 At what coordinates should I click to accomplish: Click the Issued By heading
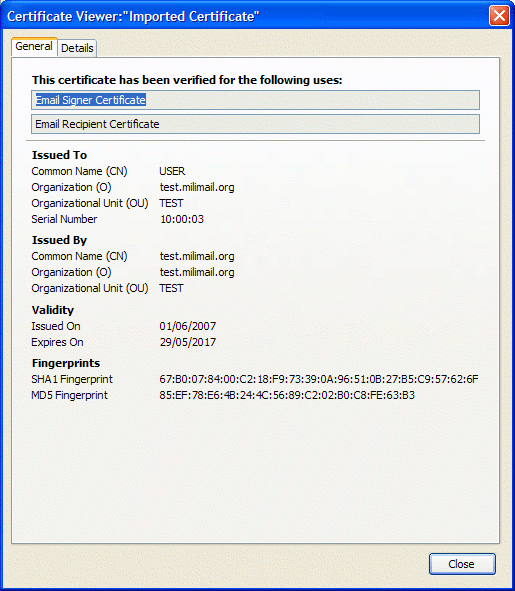59,240
